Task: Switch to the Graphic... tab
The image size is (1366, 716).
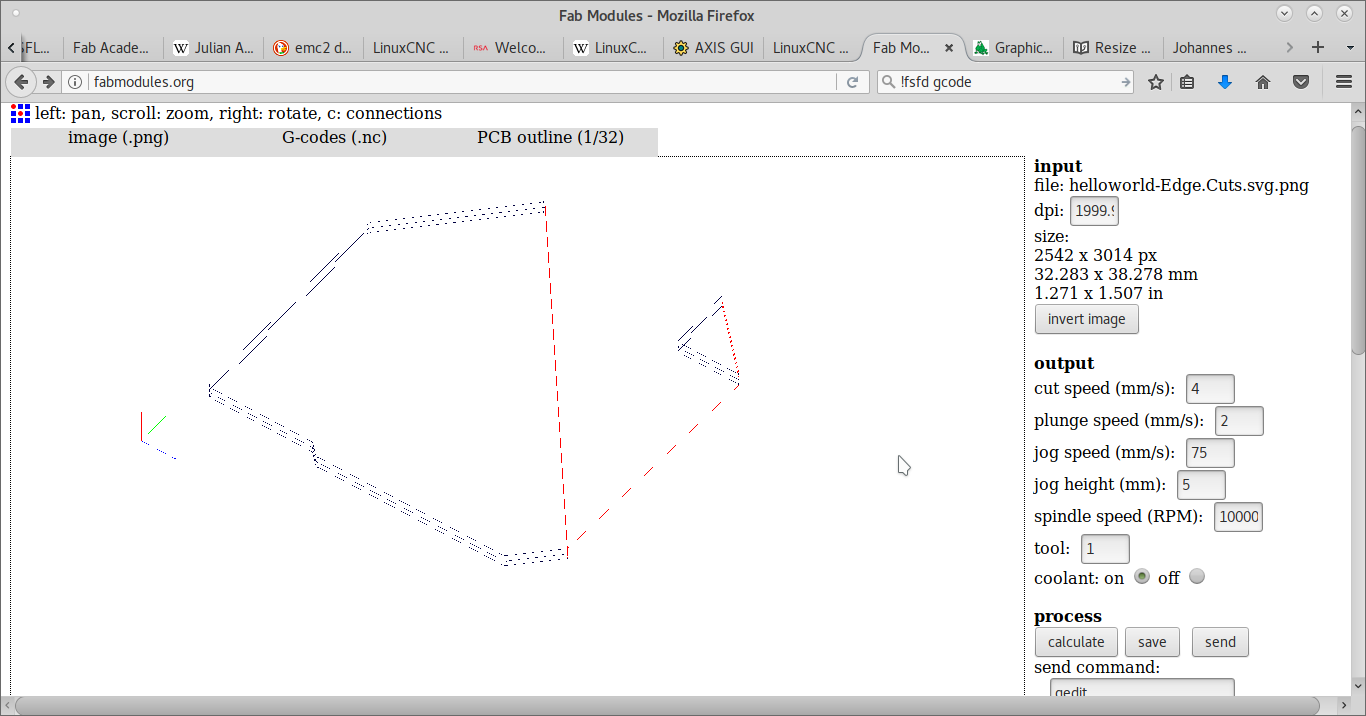Action: click(1013, 47)
